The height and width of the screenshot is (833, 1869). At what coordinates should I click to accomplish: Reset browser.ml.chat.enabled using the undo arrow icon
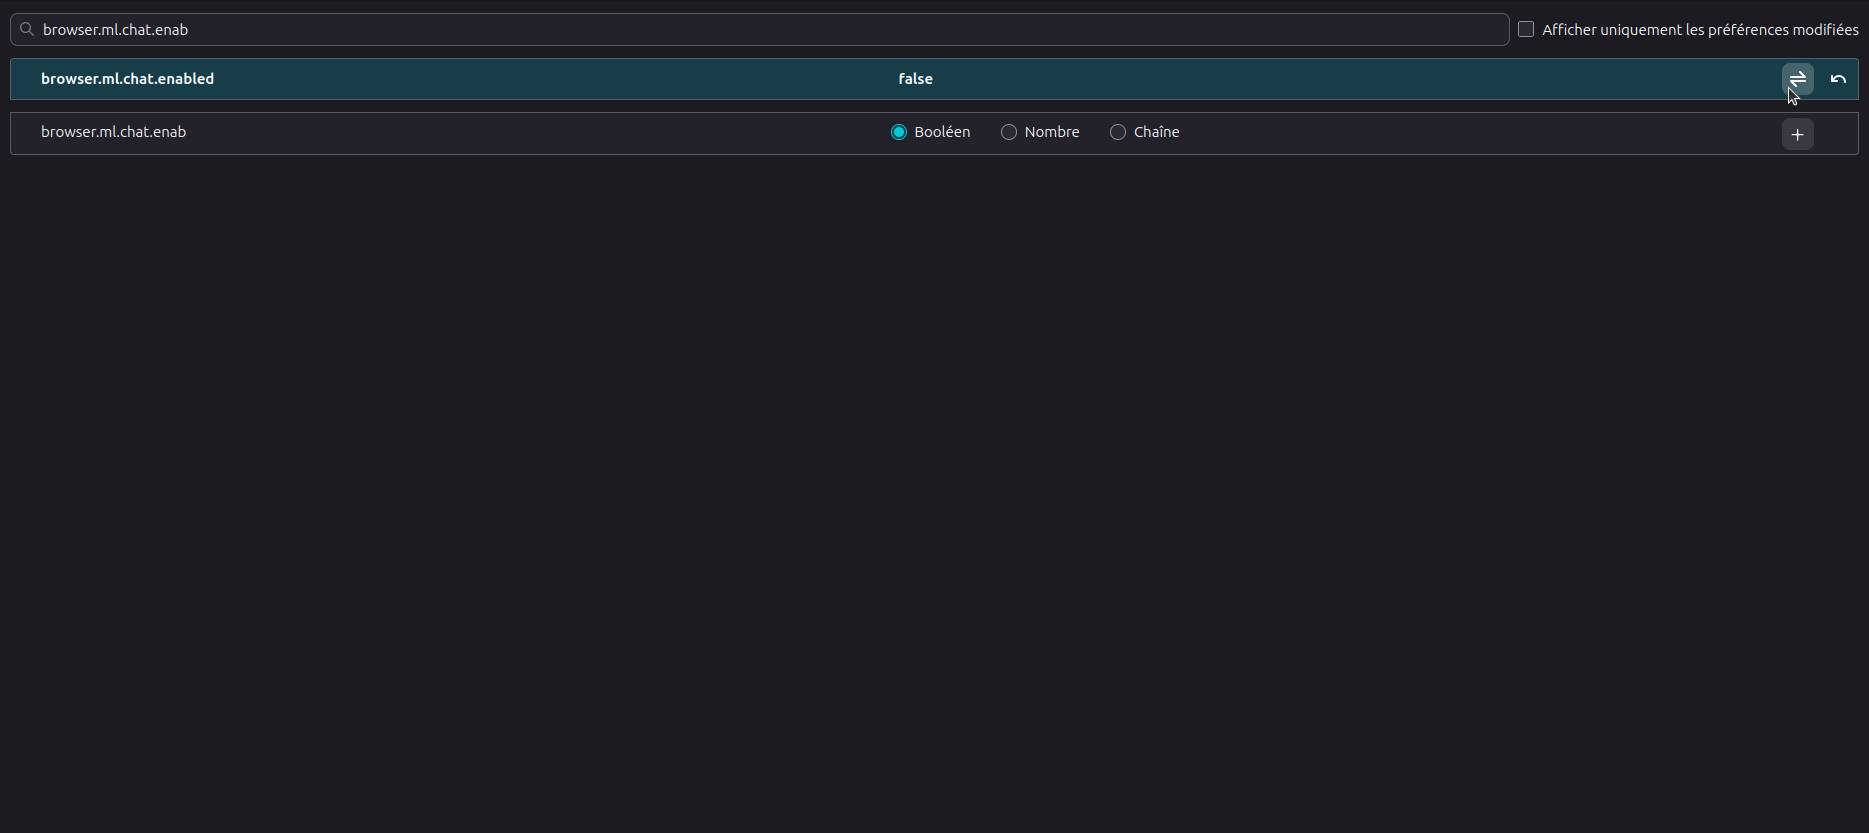[x=1838, y=79]
